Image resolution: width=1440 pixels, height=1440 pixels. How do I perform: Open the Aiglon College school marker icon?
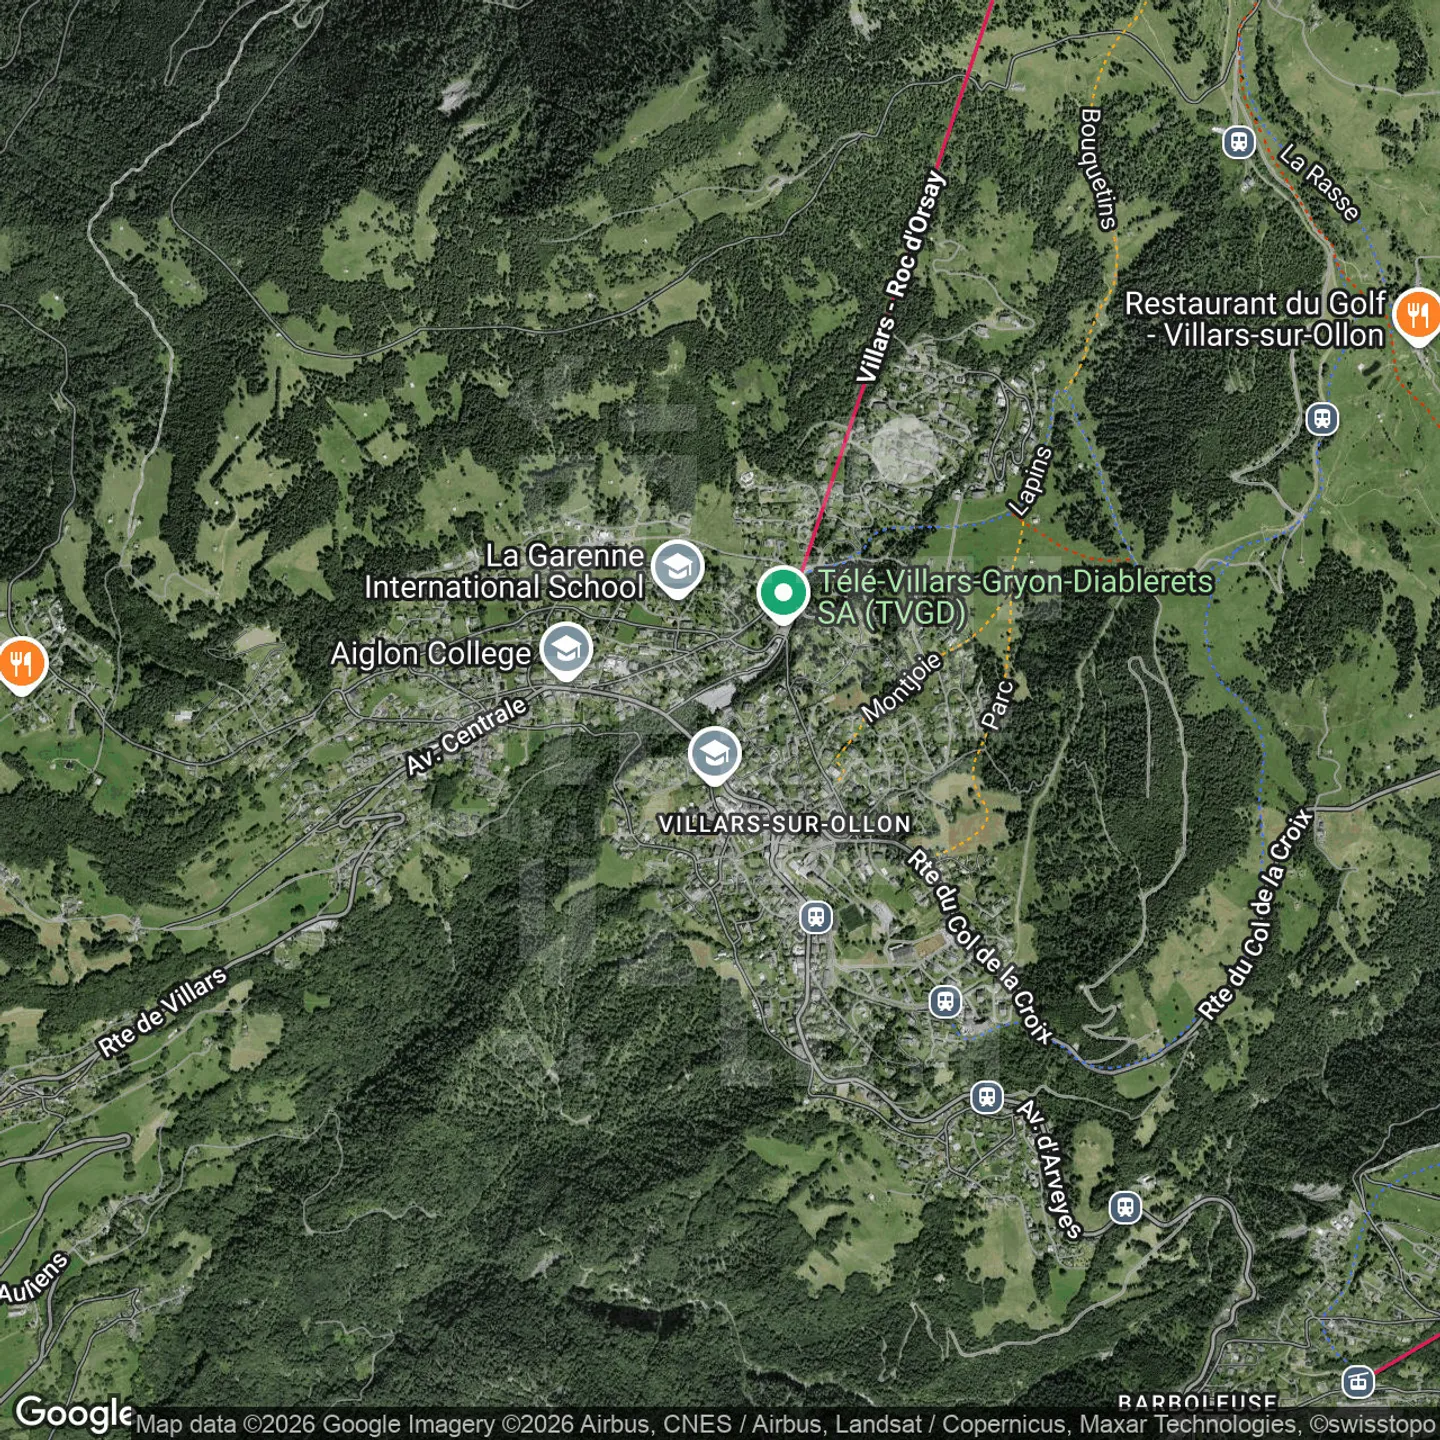(566, 651)
